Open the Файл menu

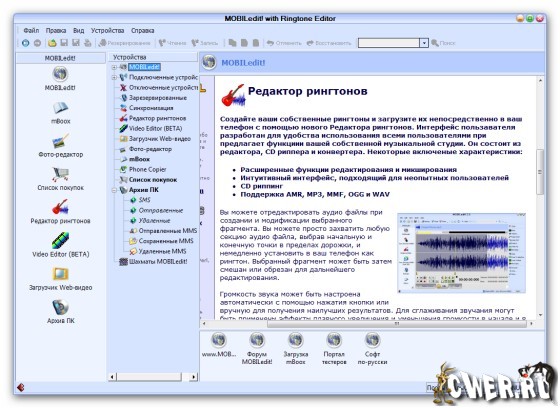click(31, 30)
